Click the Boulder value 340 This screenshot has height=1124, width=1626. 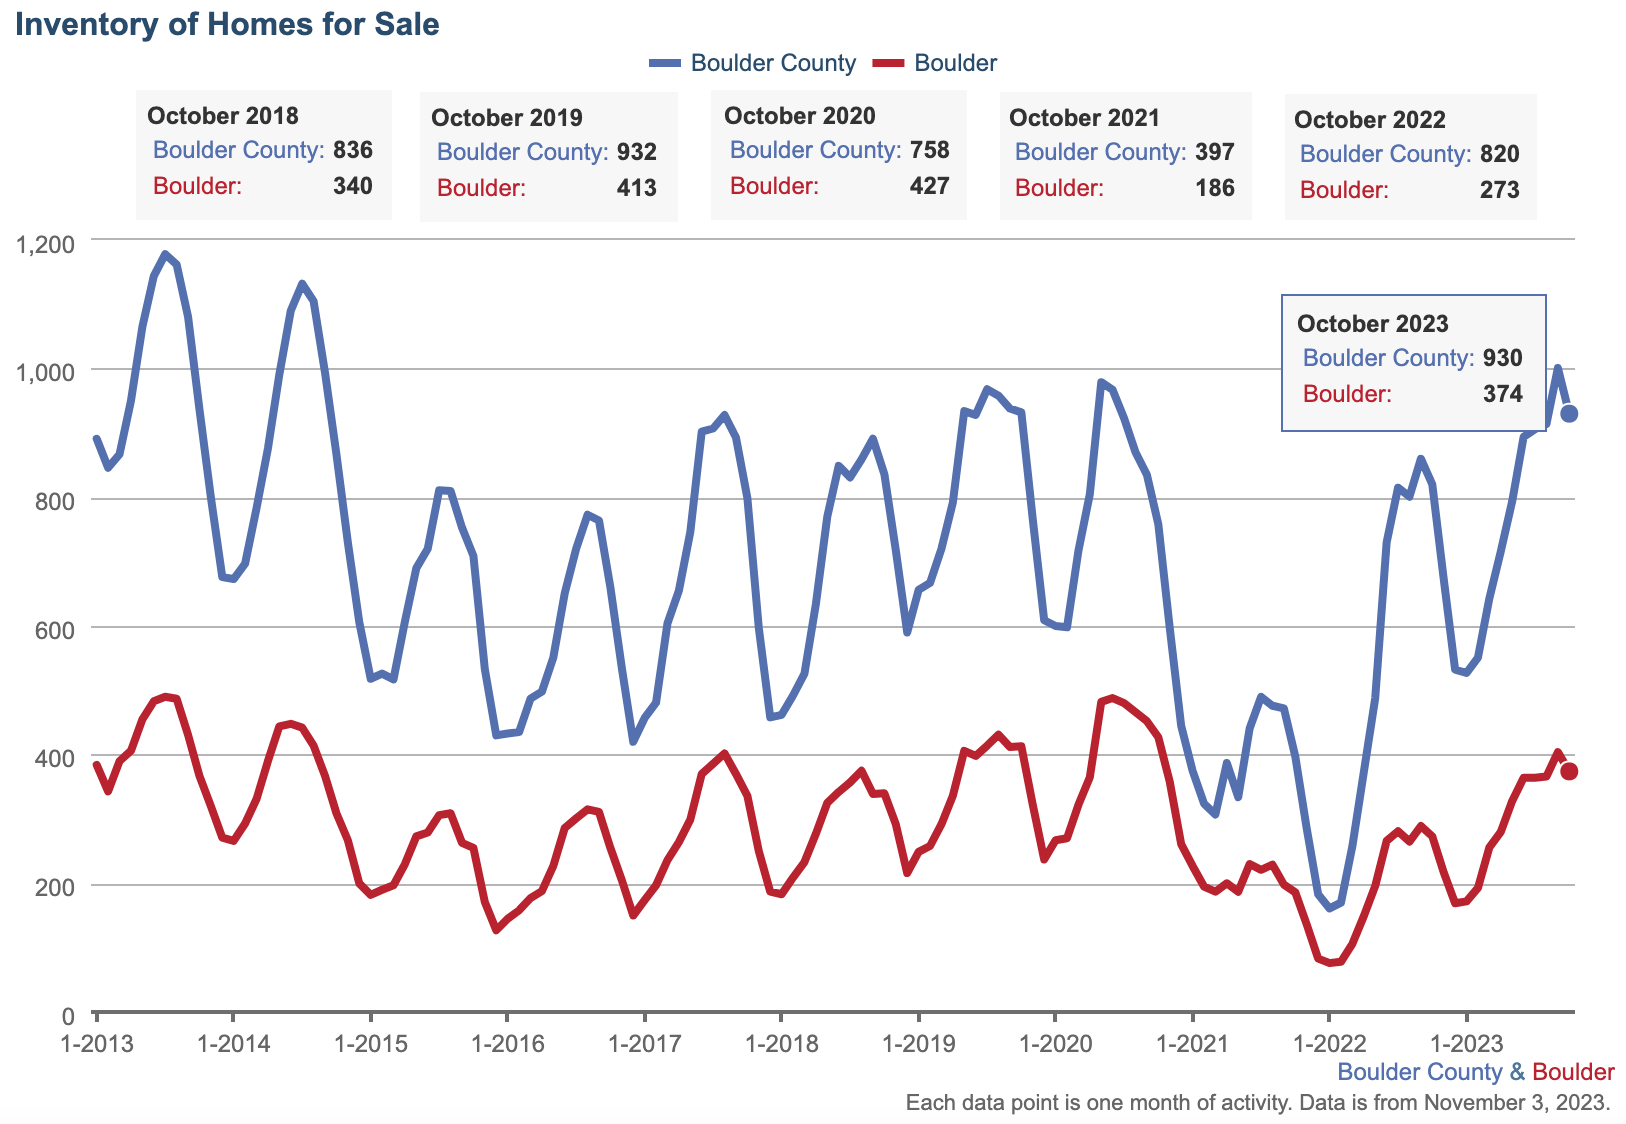click(353, 186)
